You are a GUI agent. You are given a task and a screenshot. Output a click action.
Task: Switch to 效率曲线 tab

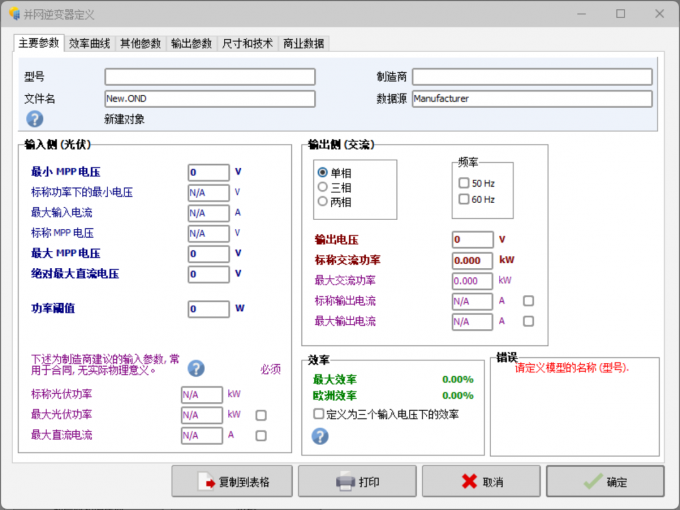pos(89,44)
